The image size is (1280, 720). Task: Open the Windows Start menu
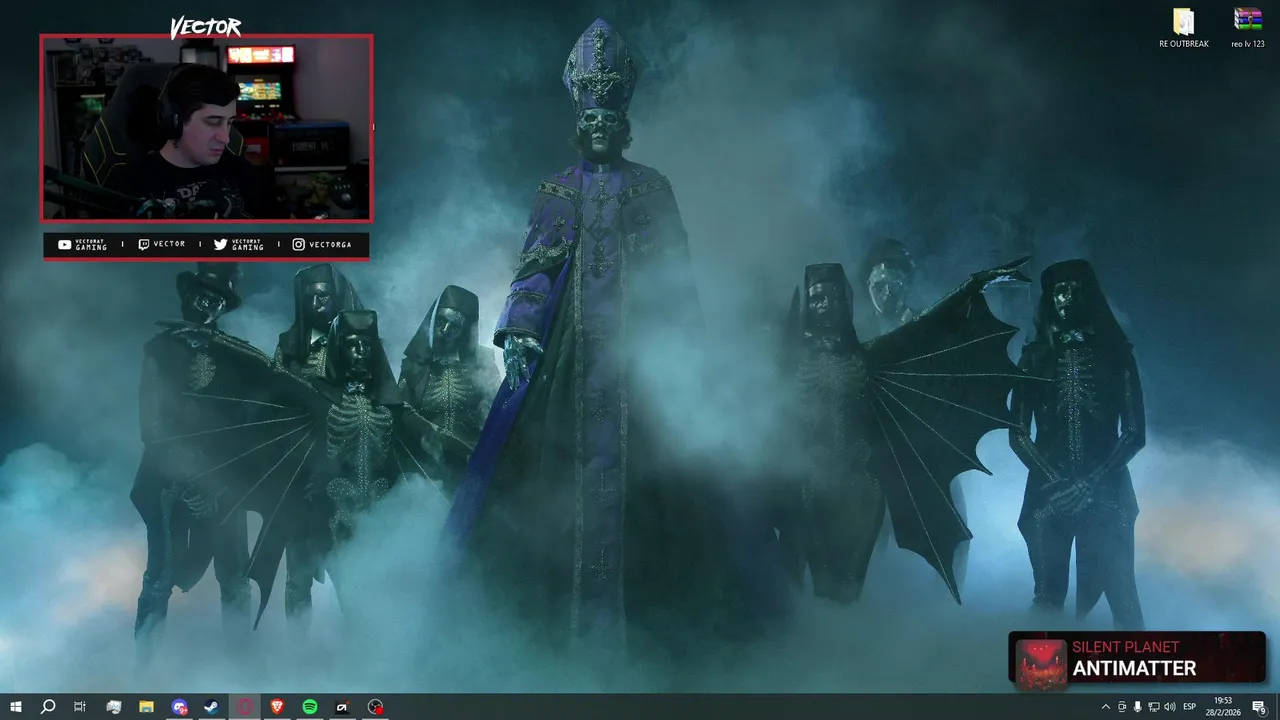coord(16,707)
